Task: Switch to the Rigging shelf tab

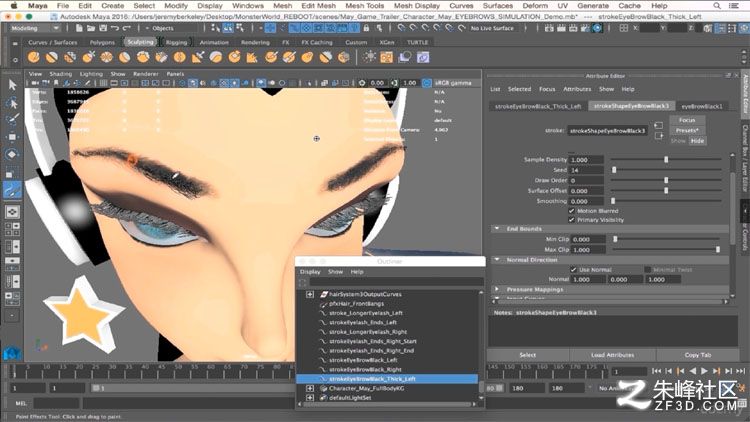Action: pyautogui.click(x=176, y=42)
